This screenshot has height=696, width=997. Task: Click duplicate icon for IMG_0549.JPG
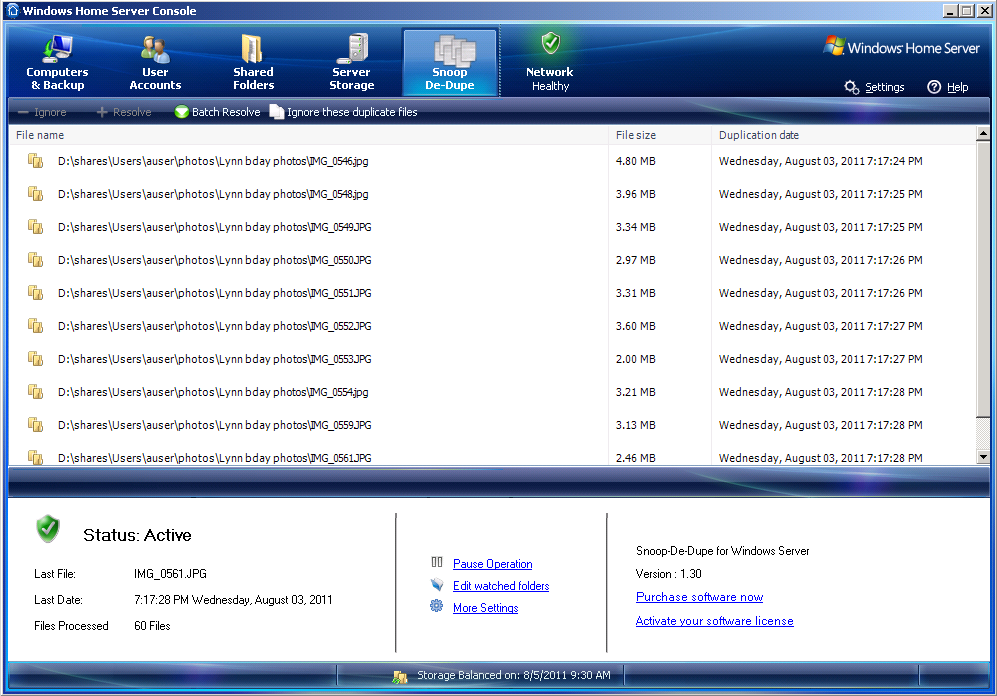[x=36, y=227]
